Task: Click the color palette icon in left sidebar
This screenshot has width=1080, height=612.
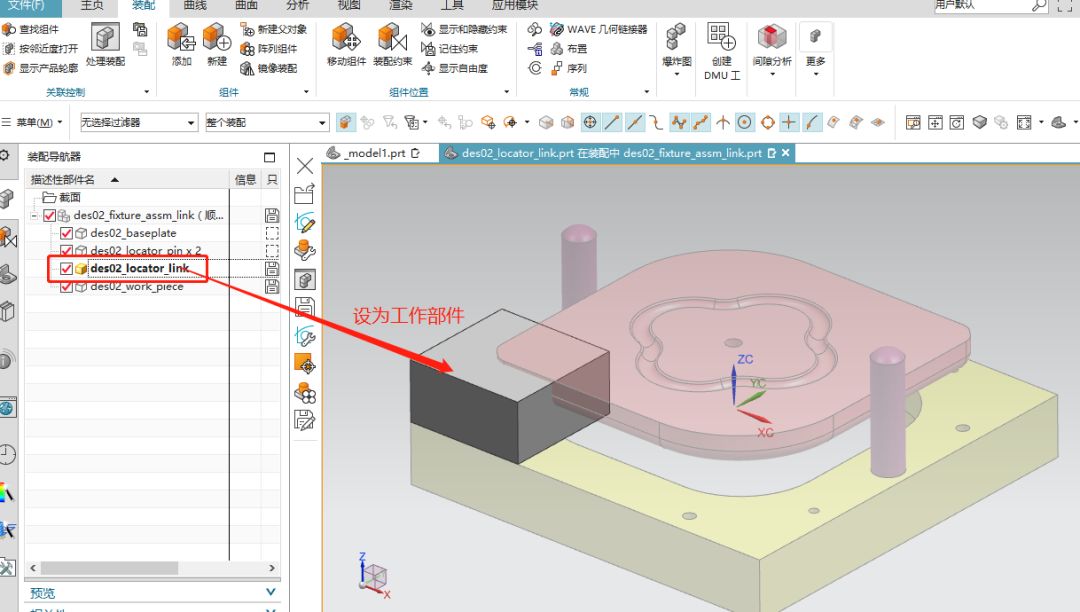Action: pos(7,492)
